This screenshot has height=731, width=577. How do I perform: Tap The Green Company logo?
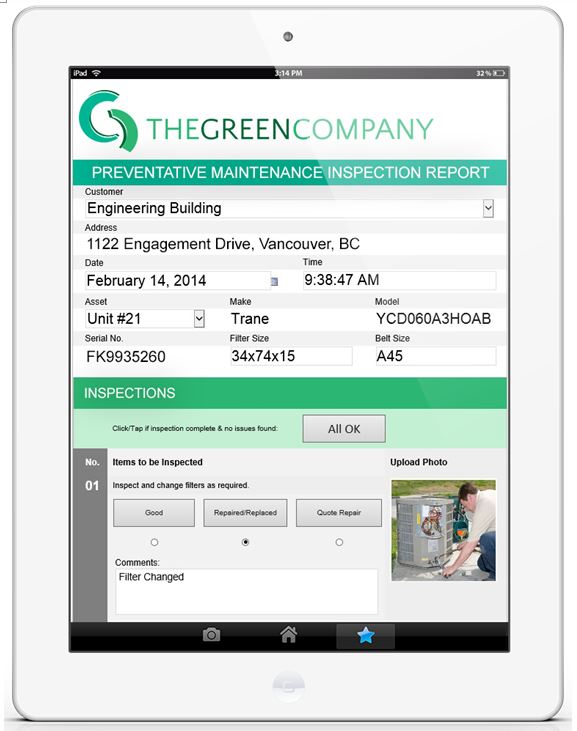coord(256,121)
